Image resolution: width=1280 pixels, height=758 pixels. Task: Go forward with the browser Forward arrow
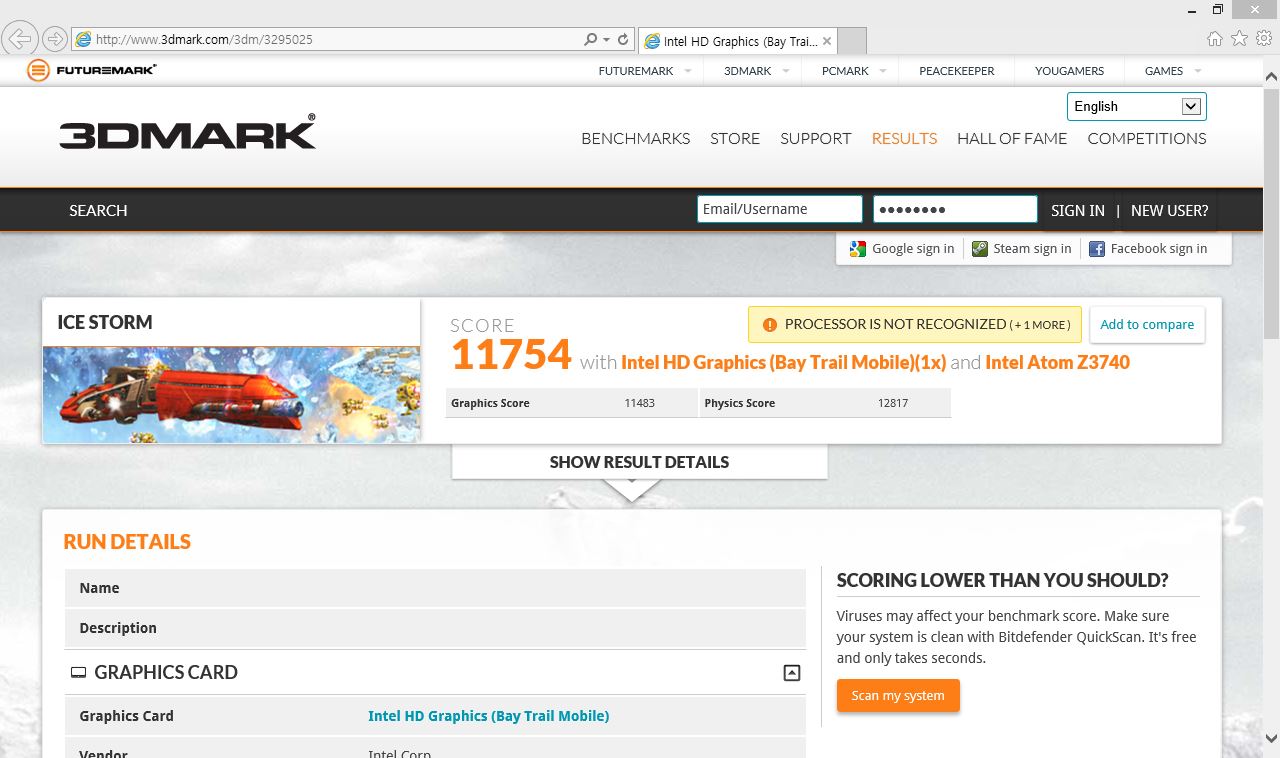coord(54,39)
